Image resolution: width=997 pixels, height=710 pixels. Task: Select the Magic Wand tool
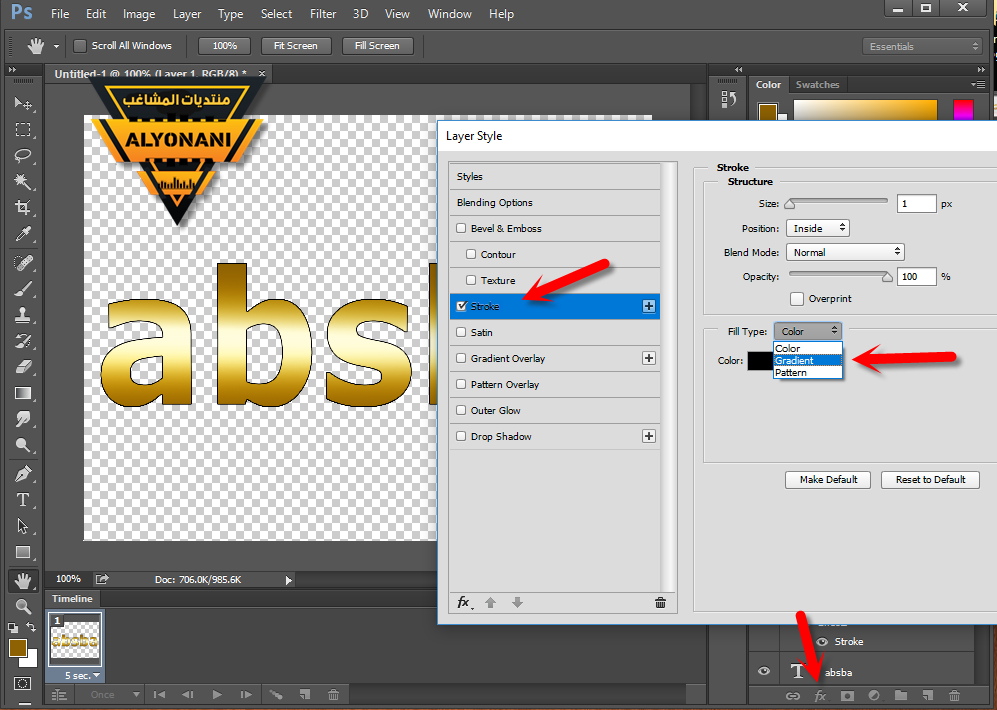click(x=23, y=182)
